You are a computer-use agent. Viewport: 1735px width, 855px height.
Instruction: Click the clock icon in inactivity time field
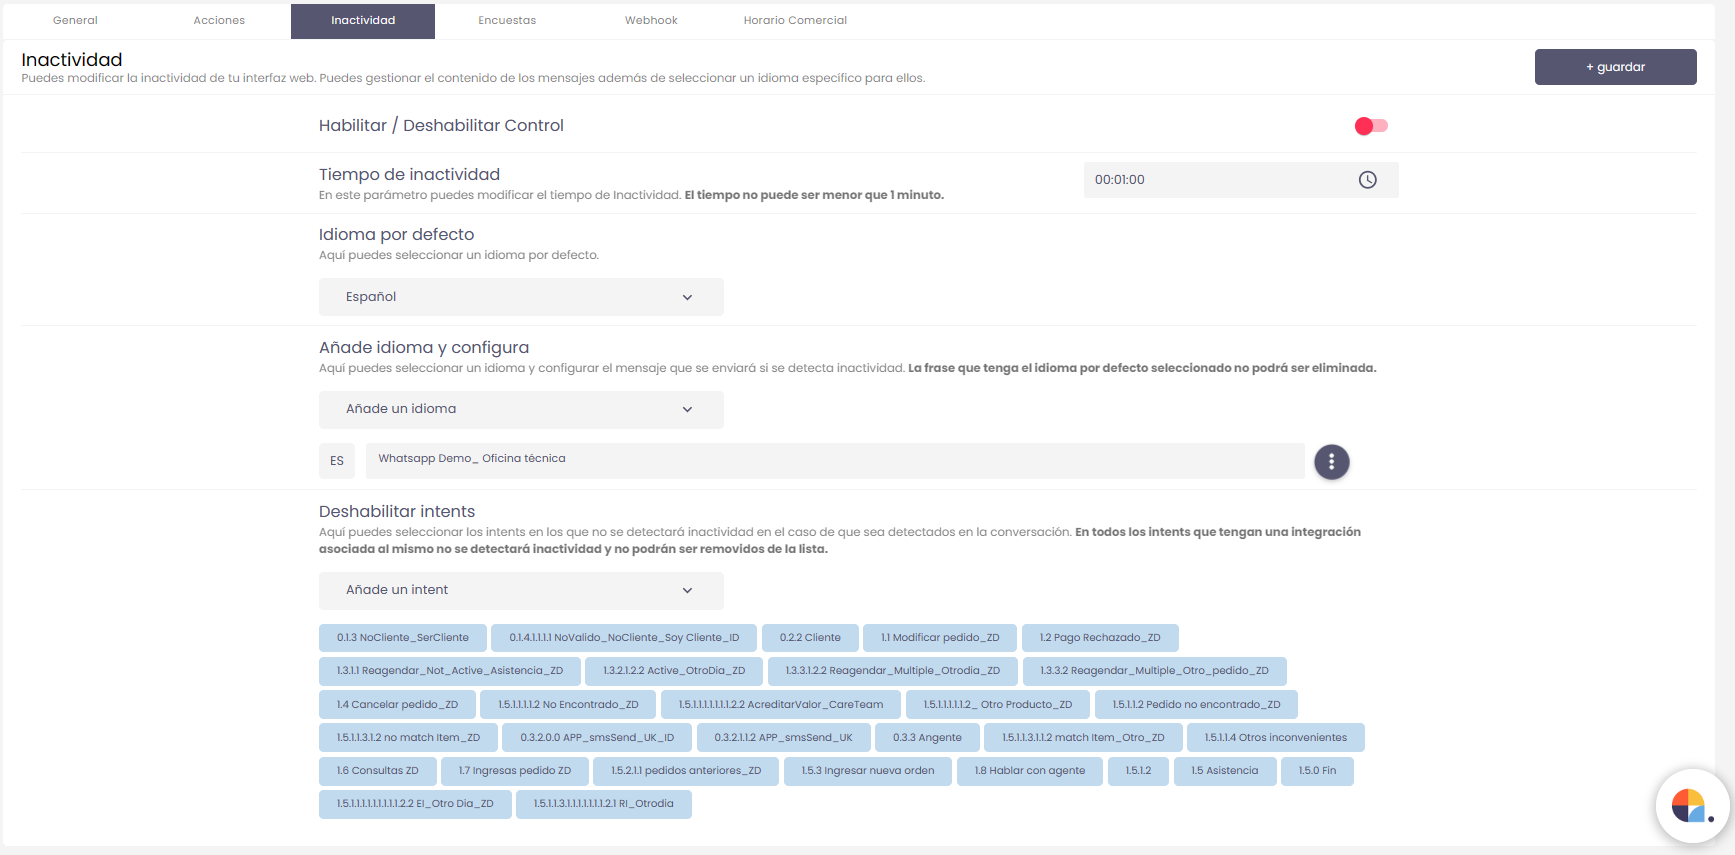coord(1367,180)
